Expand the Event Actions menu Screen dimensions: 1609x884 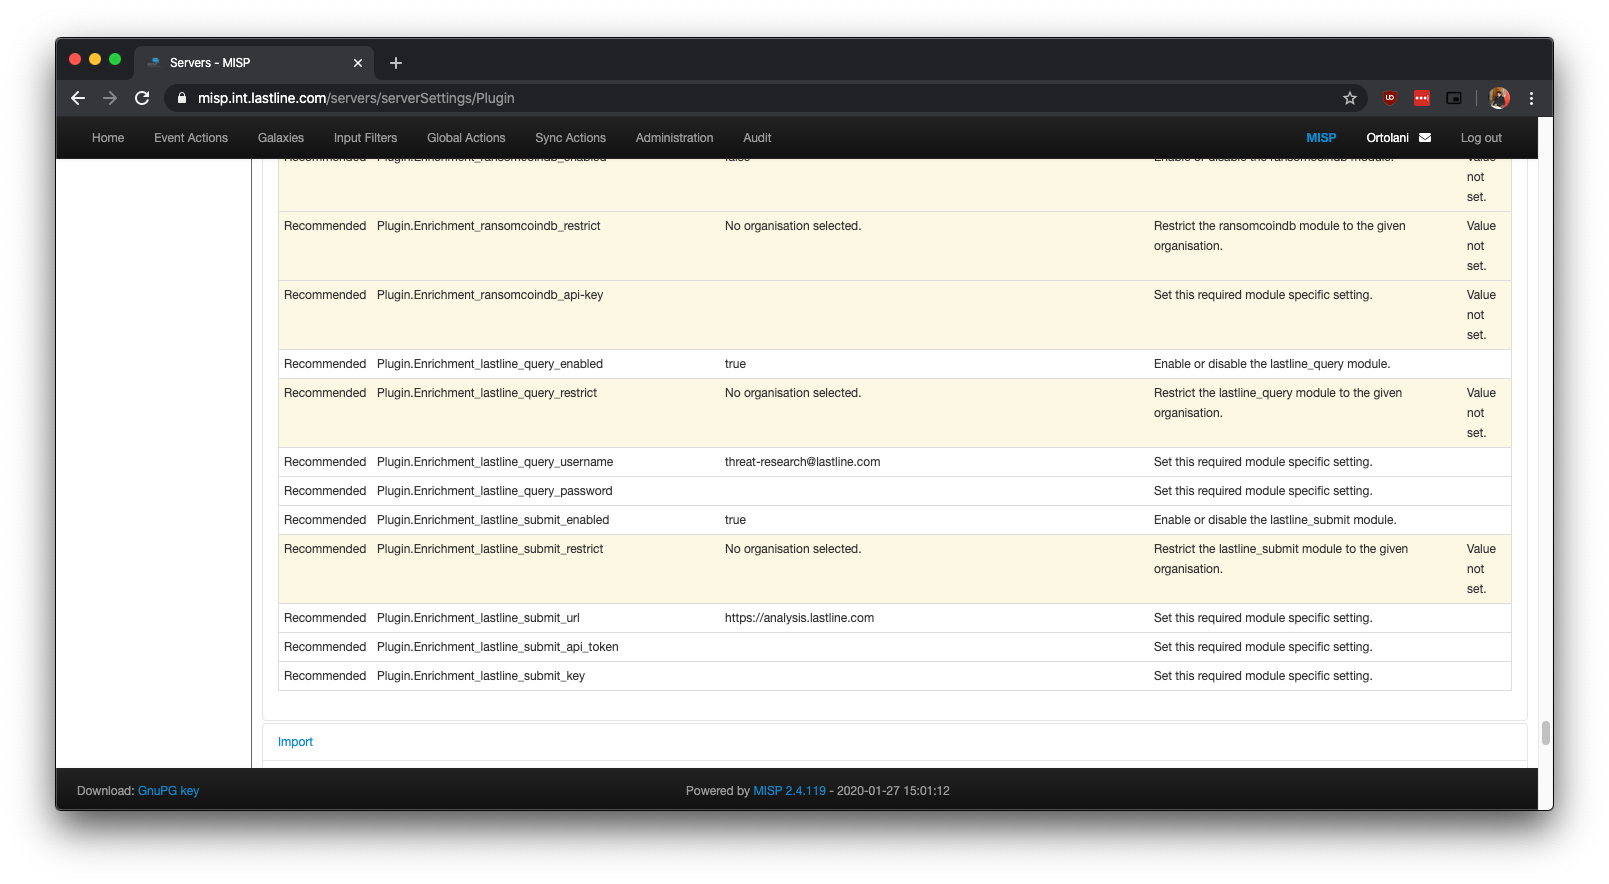pos(191,138)
